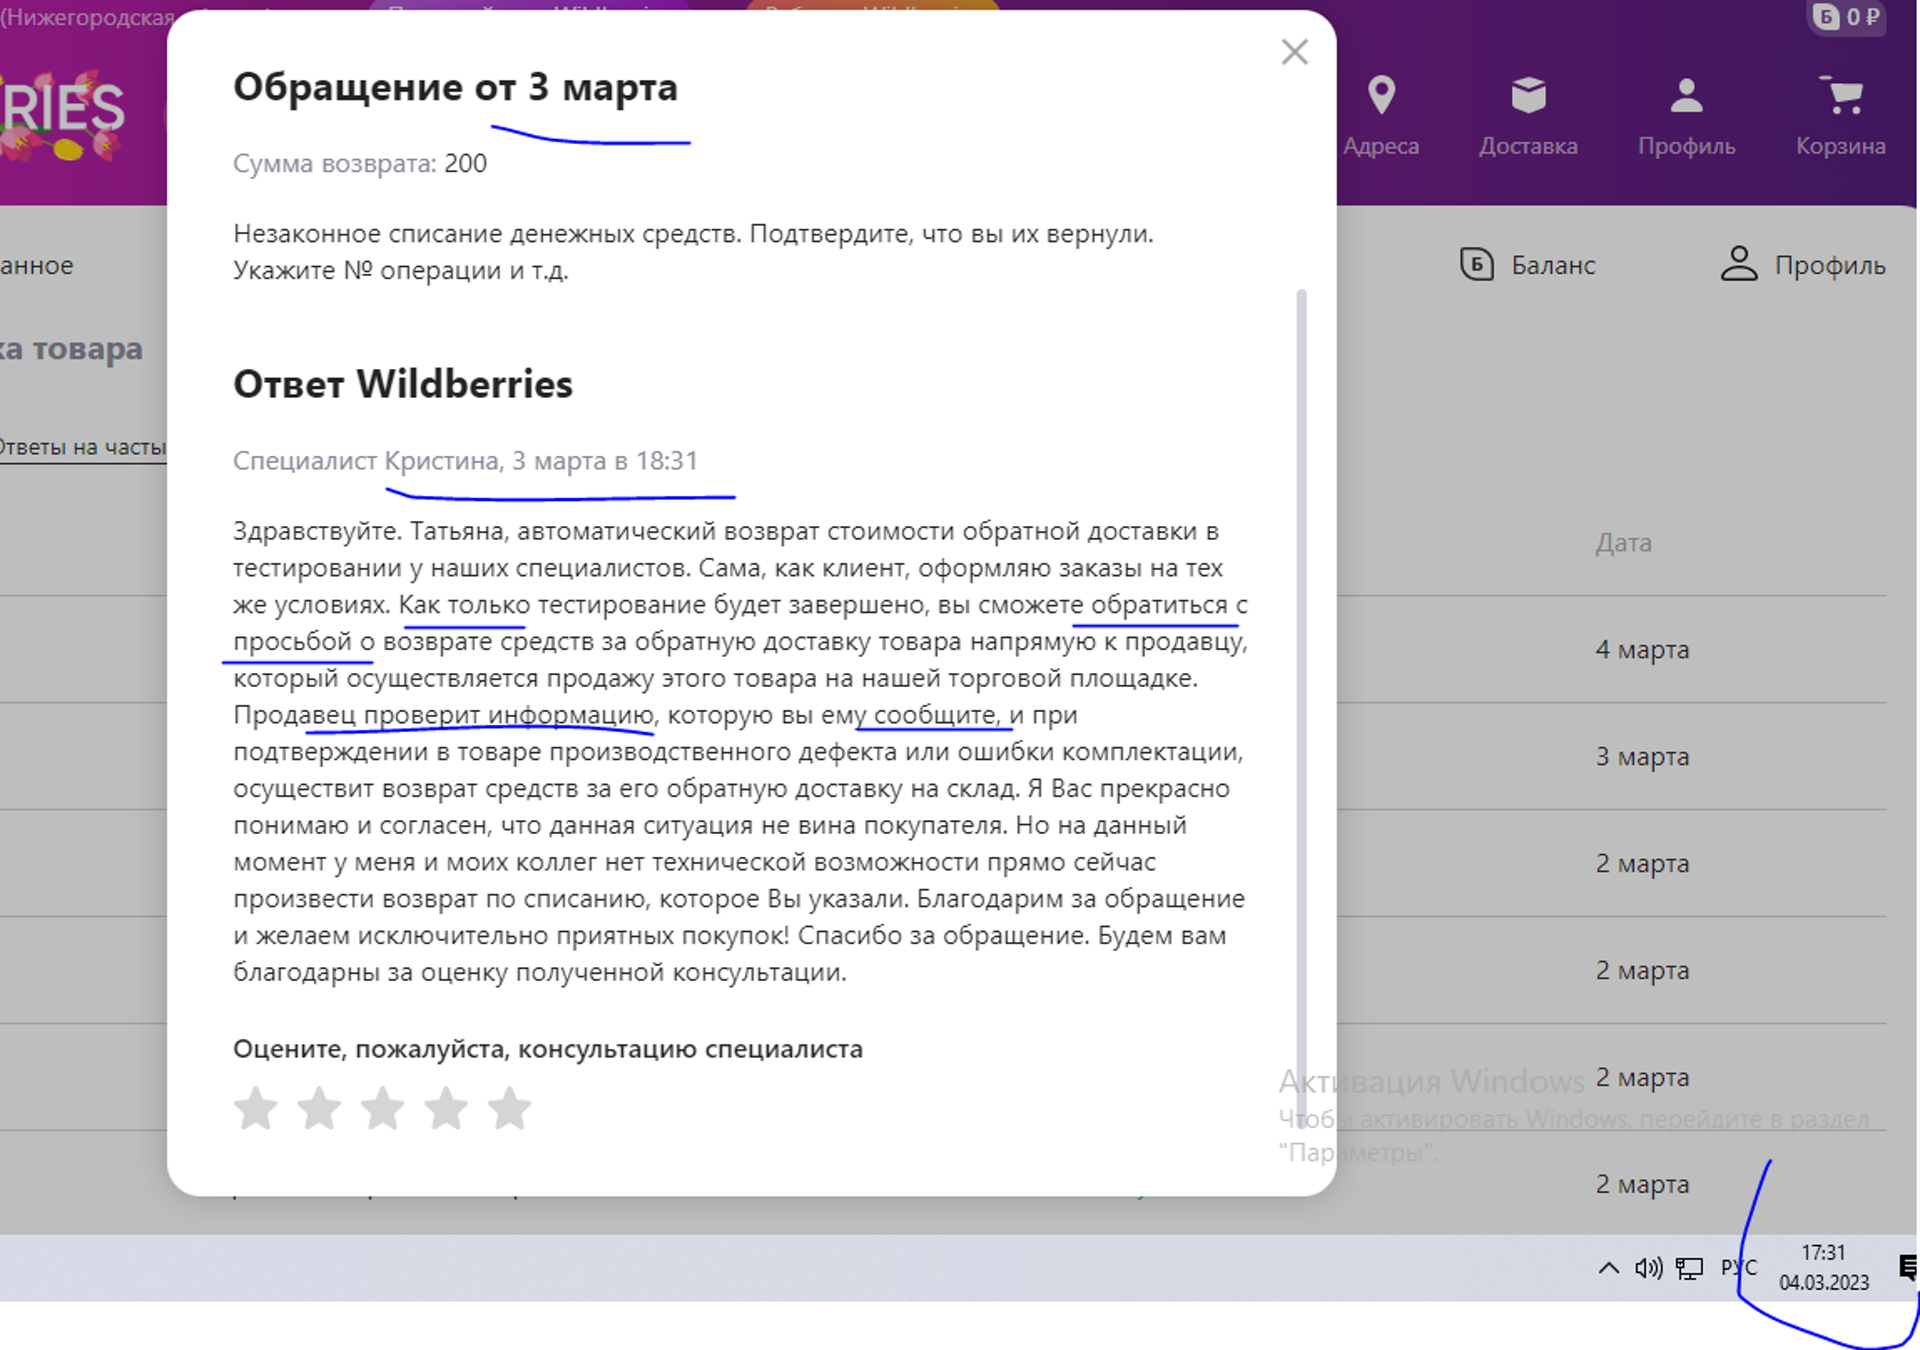Screen dimensions: 1920x1350
Task: Rate consultation with first star
Action: tap(256, 1109)
